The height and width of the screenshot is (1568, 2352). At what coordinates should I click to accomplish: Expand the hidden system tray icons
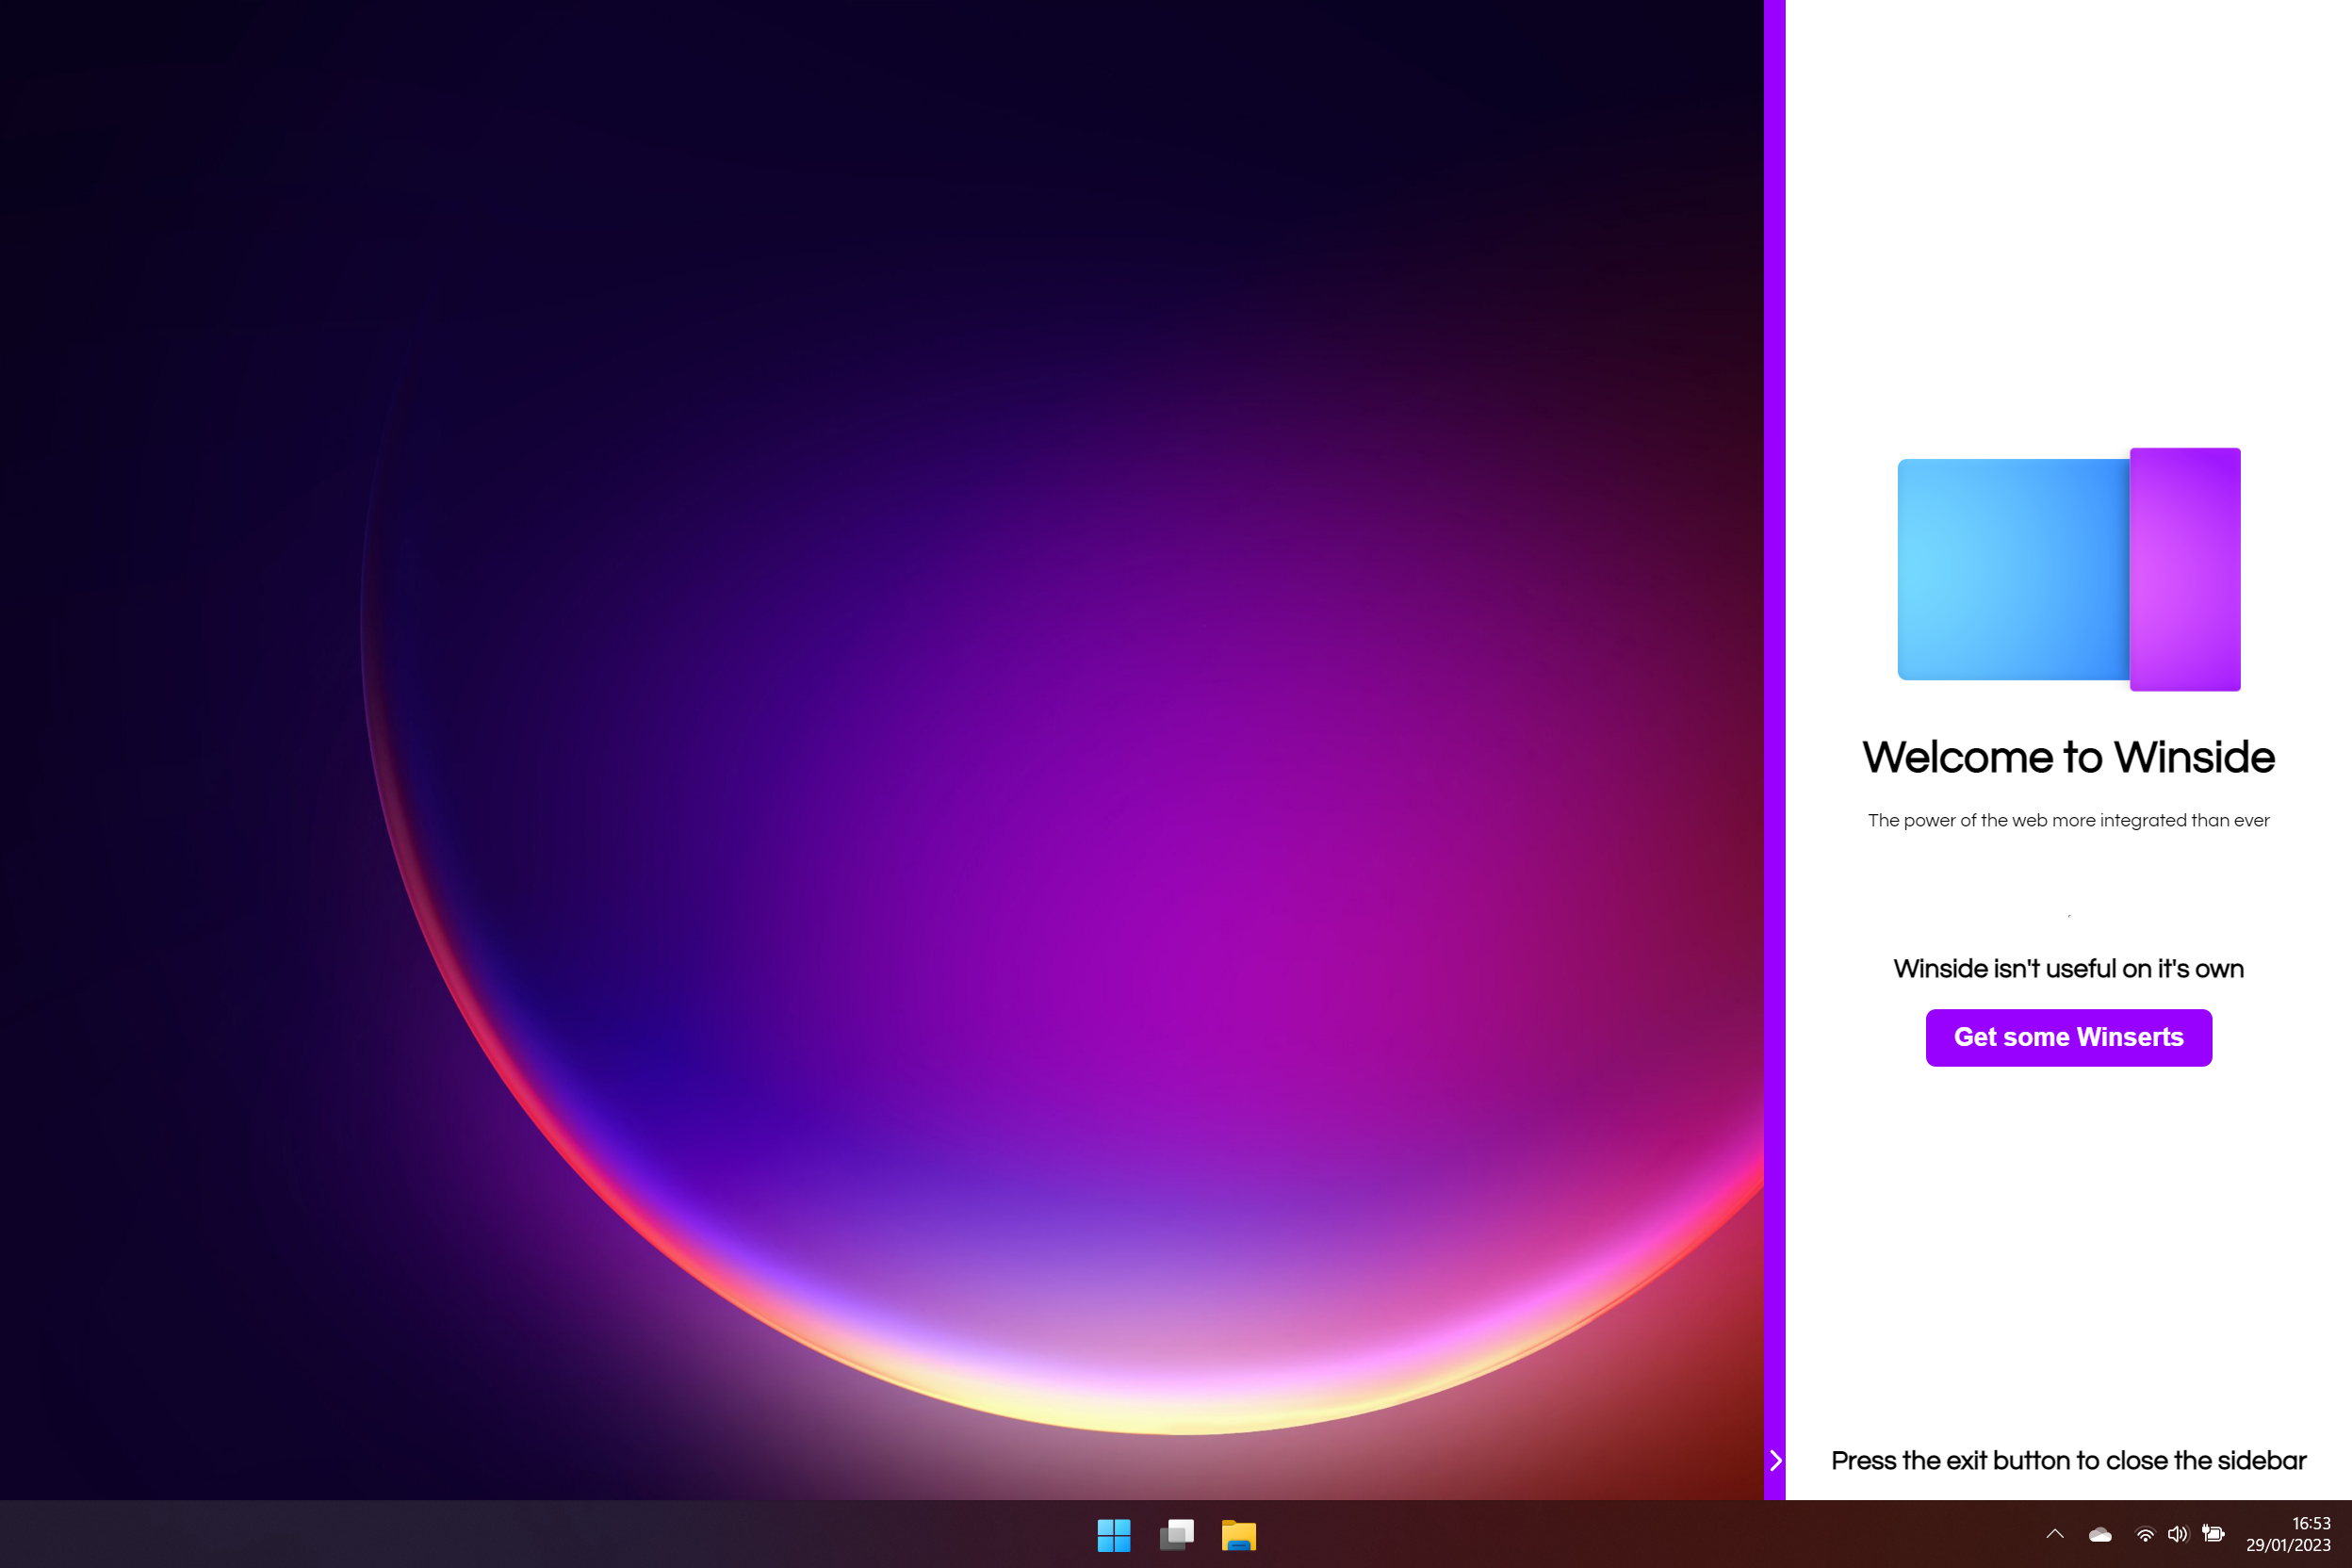pos(2054,1534)
